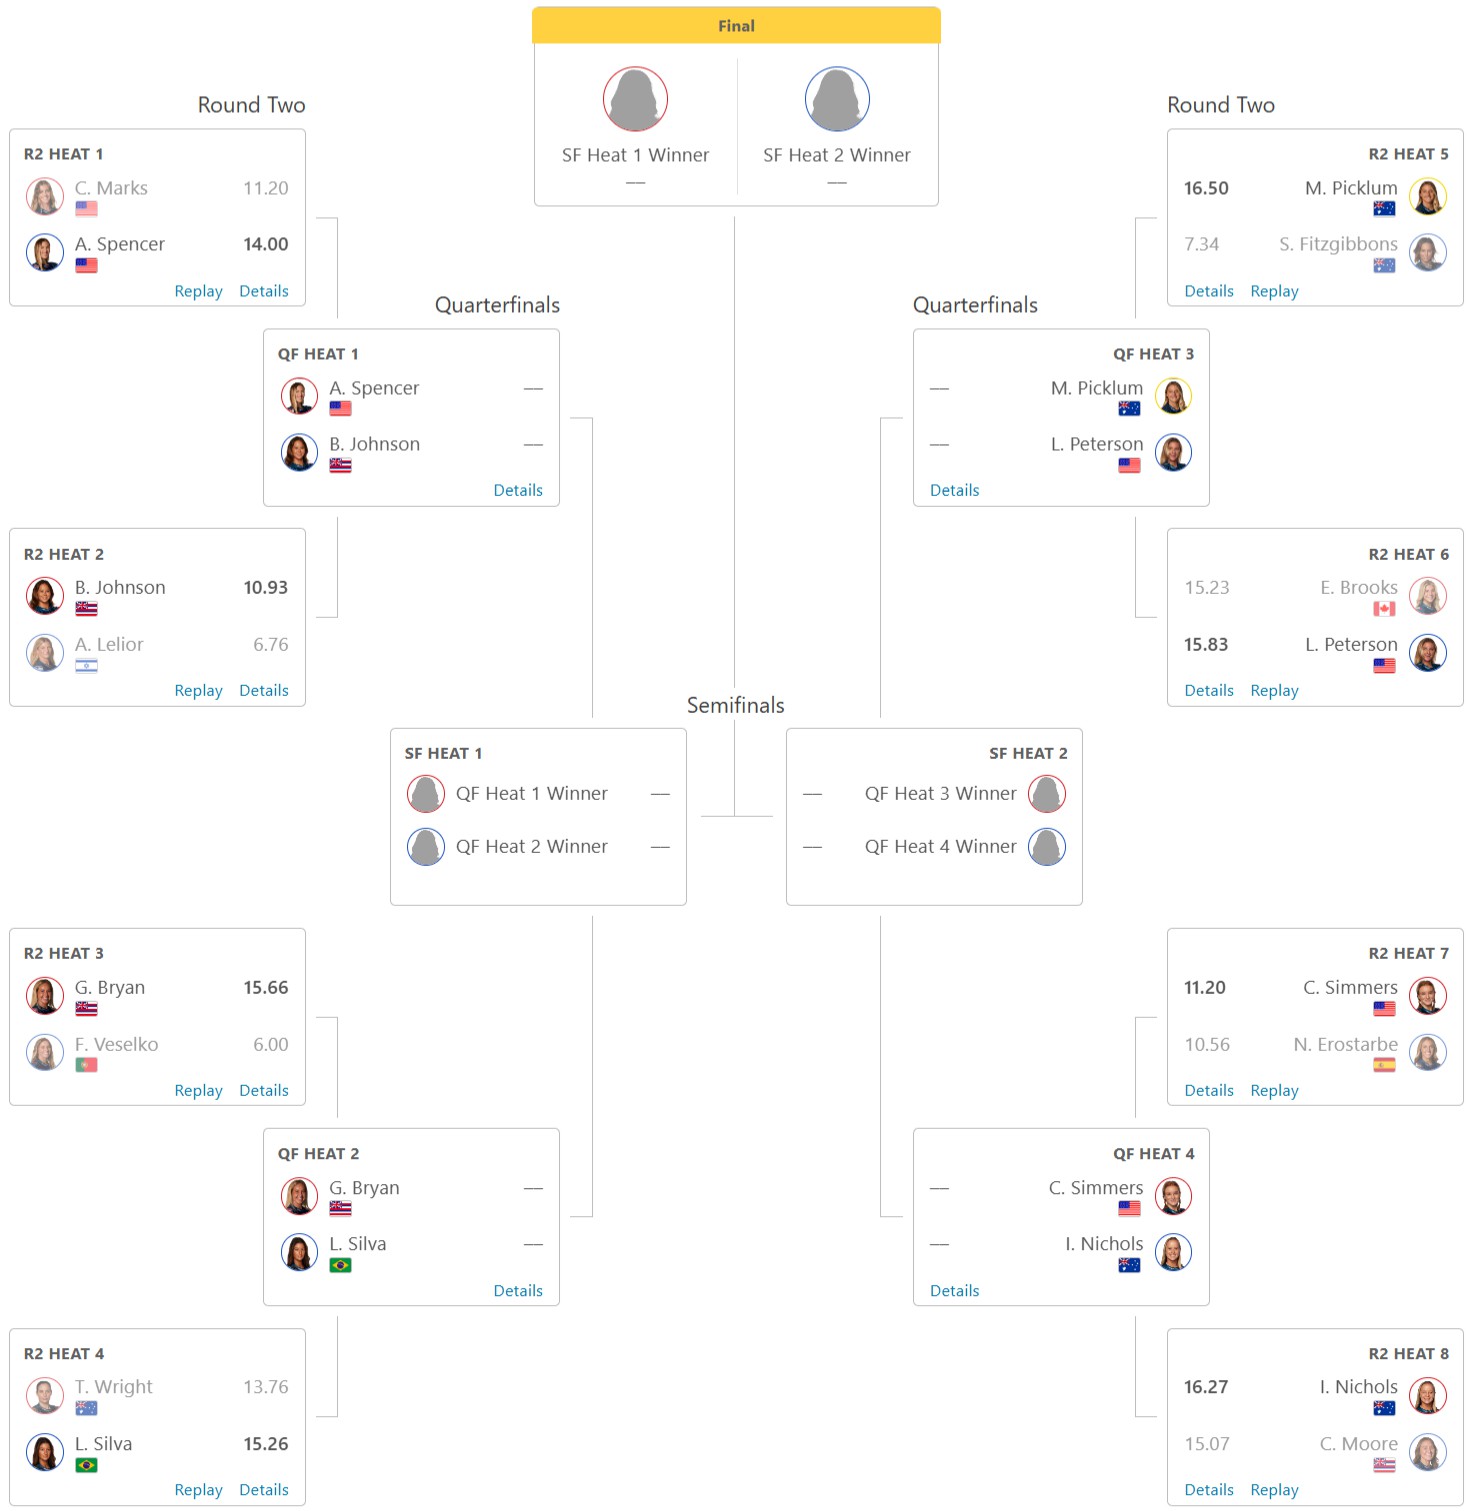Click G. Bryan's avatar in R2 Heat 3

(x=45, y=996)
